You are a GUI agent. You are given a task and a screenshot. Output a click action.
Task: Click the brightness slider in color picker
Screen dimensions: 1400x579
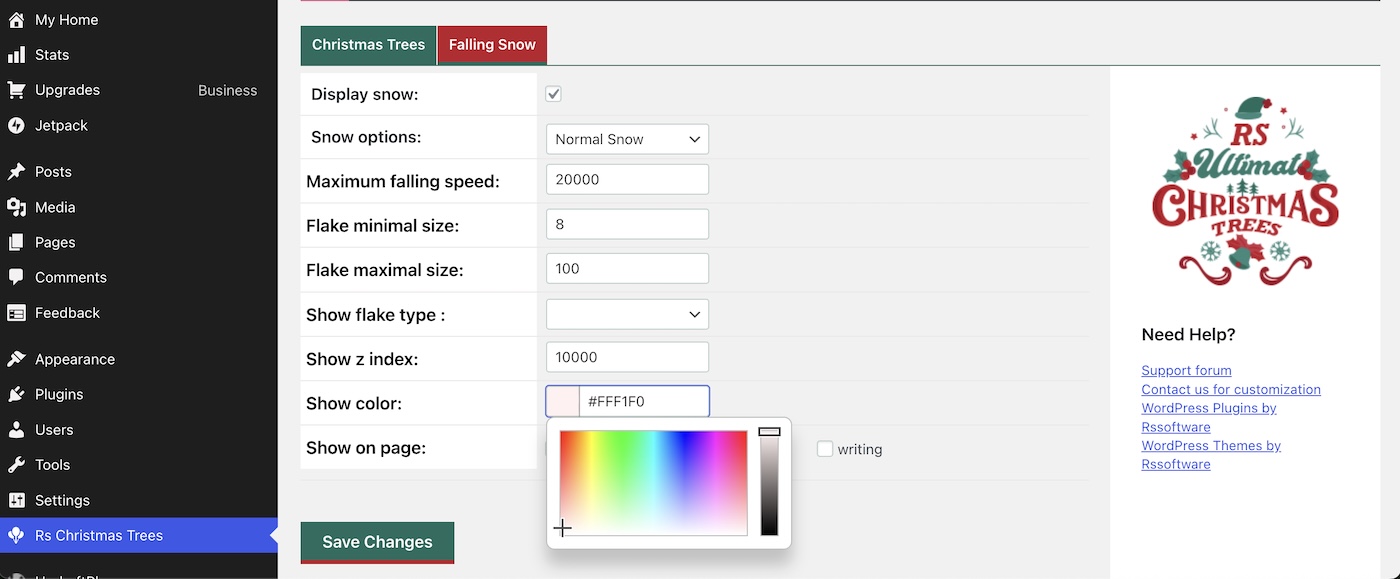tap(769, 482)
